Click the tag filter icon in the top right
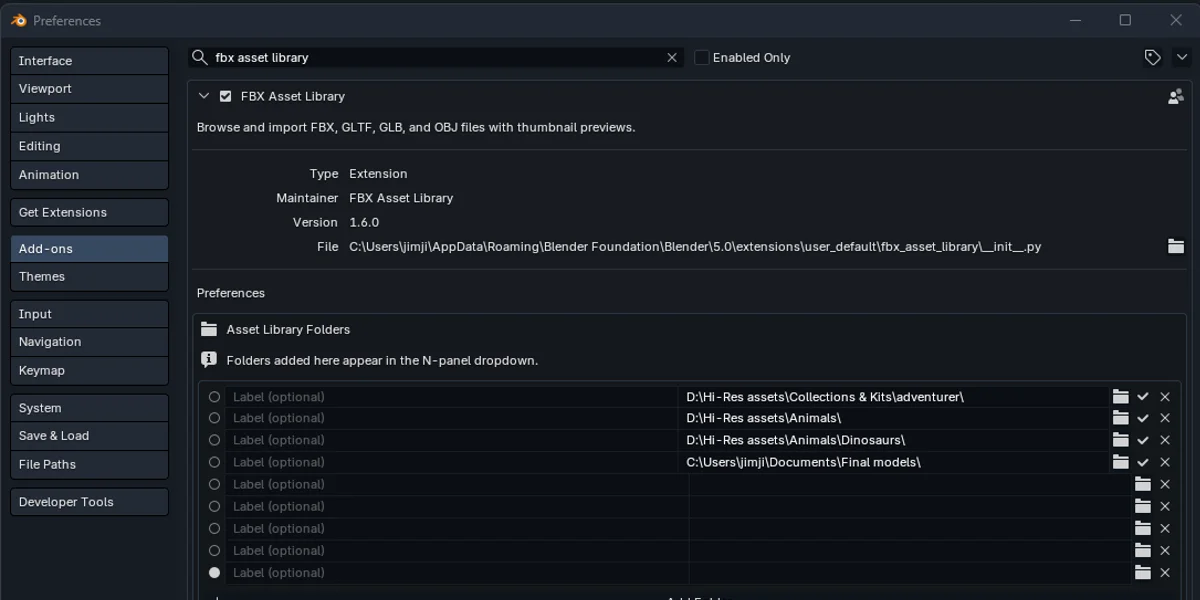This screenshot has height=600, width=1200. tap(1151, 57)
